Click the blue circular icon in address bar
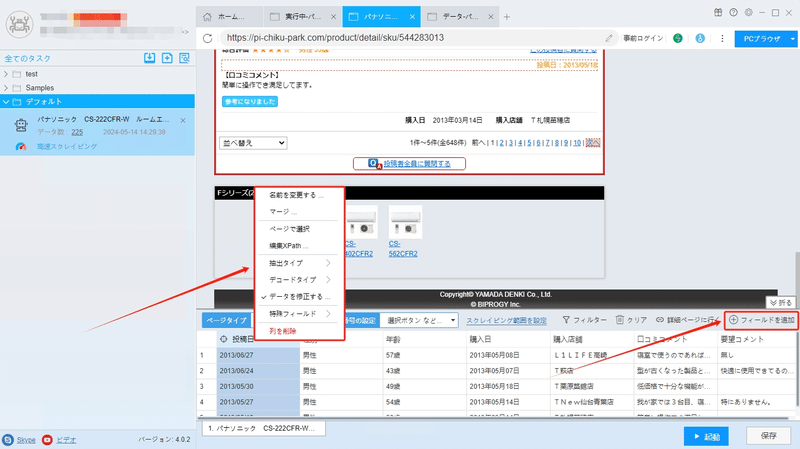Screen dimensions: 800x449 click(700, 38)
